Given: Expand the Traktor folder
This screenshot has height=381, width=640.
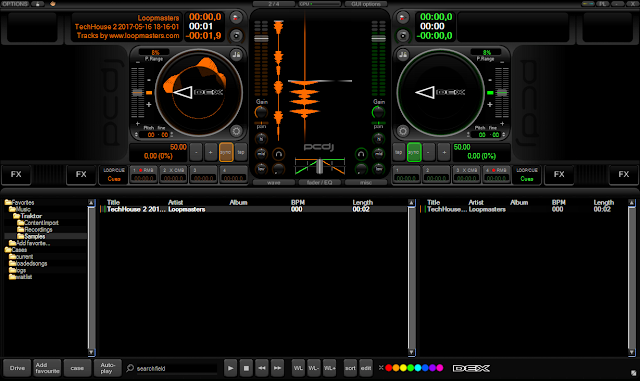Looking at the screenshot, I should pyautogui.click(x=27, y=216).
